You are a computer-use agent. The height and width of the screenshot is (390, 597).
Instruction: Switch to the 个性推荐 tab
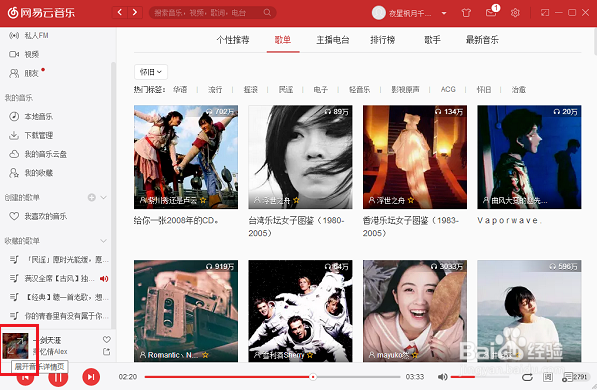tap(233, 40)
